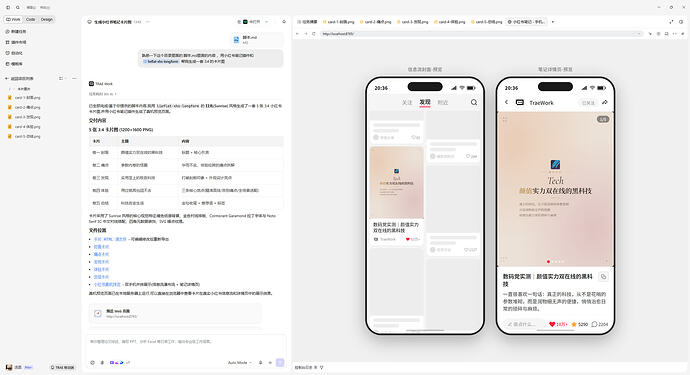The image size is (690, 375).
Task: Click the microphone icon in chat input
Action: coord(261,363)
